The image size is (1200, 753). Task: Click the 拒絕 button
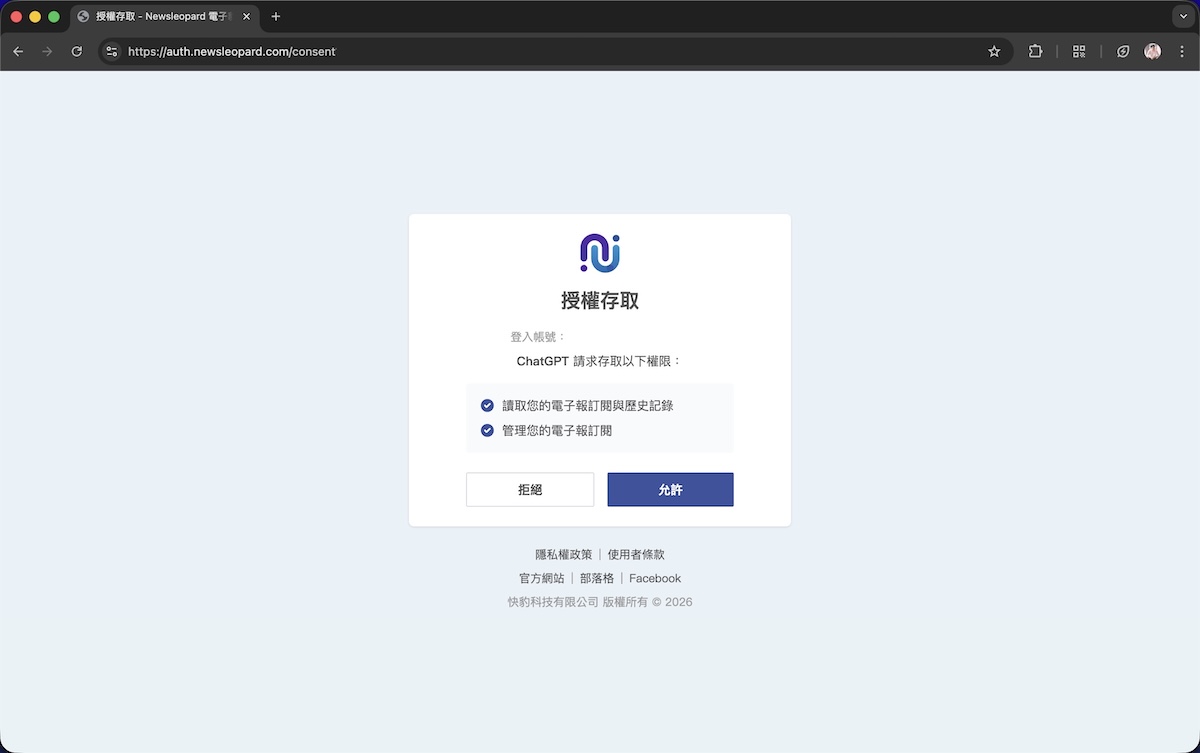tap(530, 490)
